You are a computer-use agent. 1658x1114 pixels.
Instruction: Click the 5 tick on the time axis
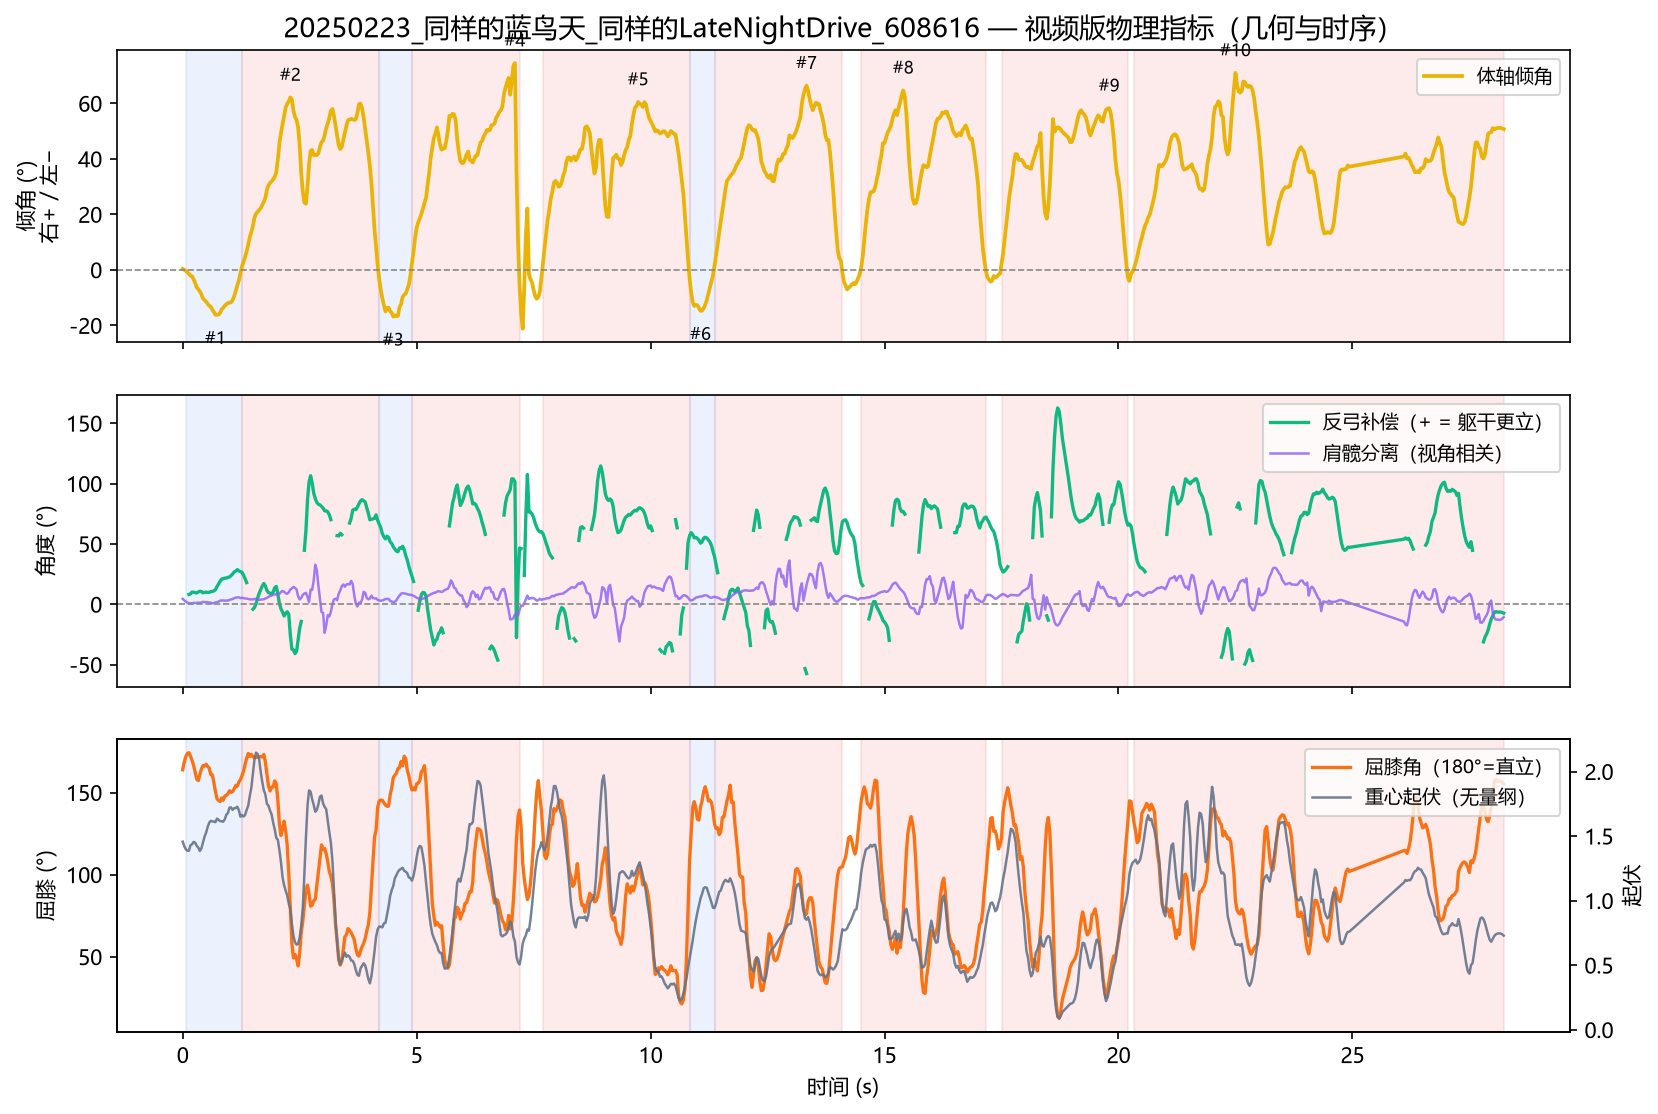(416, 1056)
